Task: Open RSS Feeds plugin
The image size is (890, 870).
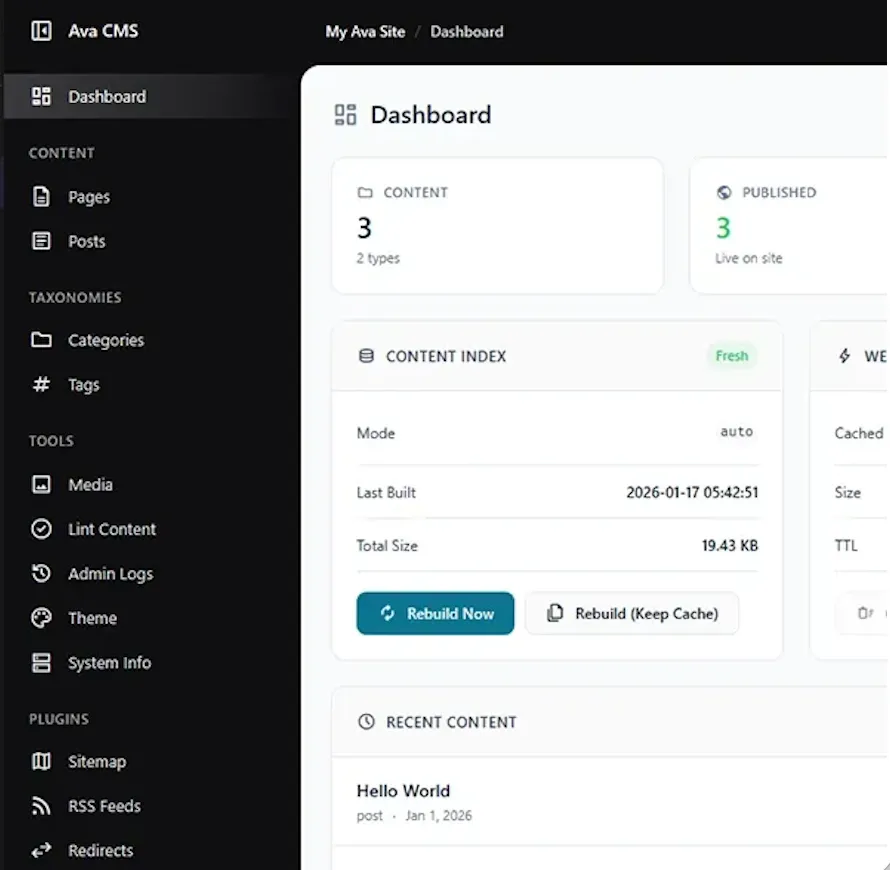Action: coord(150,806)
